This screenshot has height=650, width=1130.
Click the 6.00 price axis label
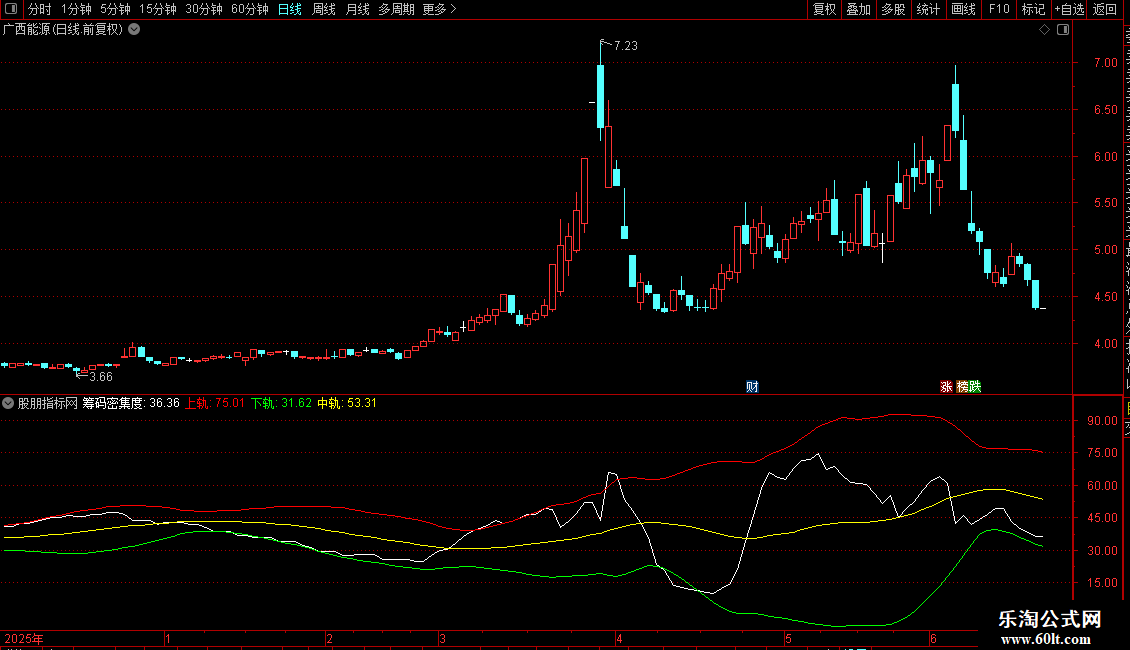(1105, 156)
